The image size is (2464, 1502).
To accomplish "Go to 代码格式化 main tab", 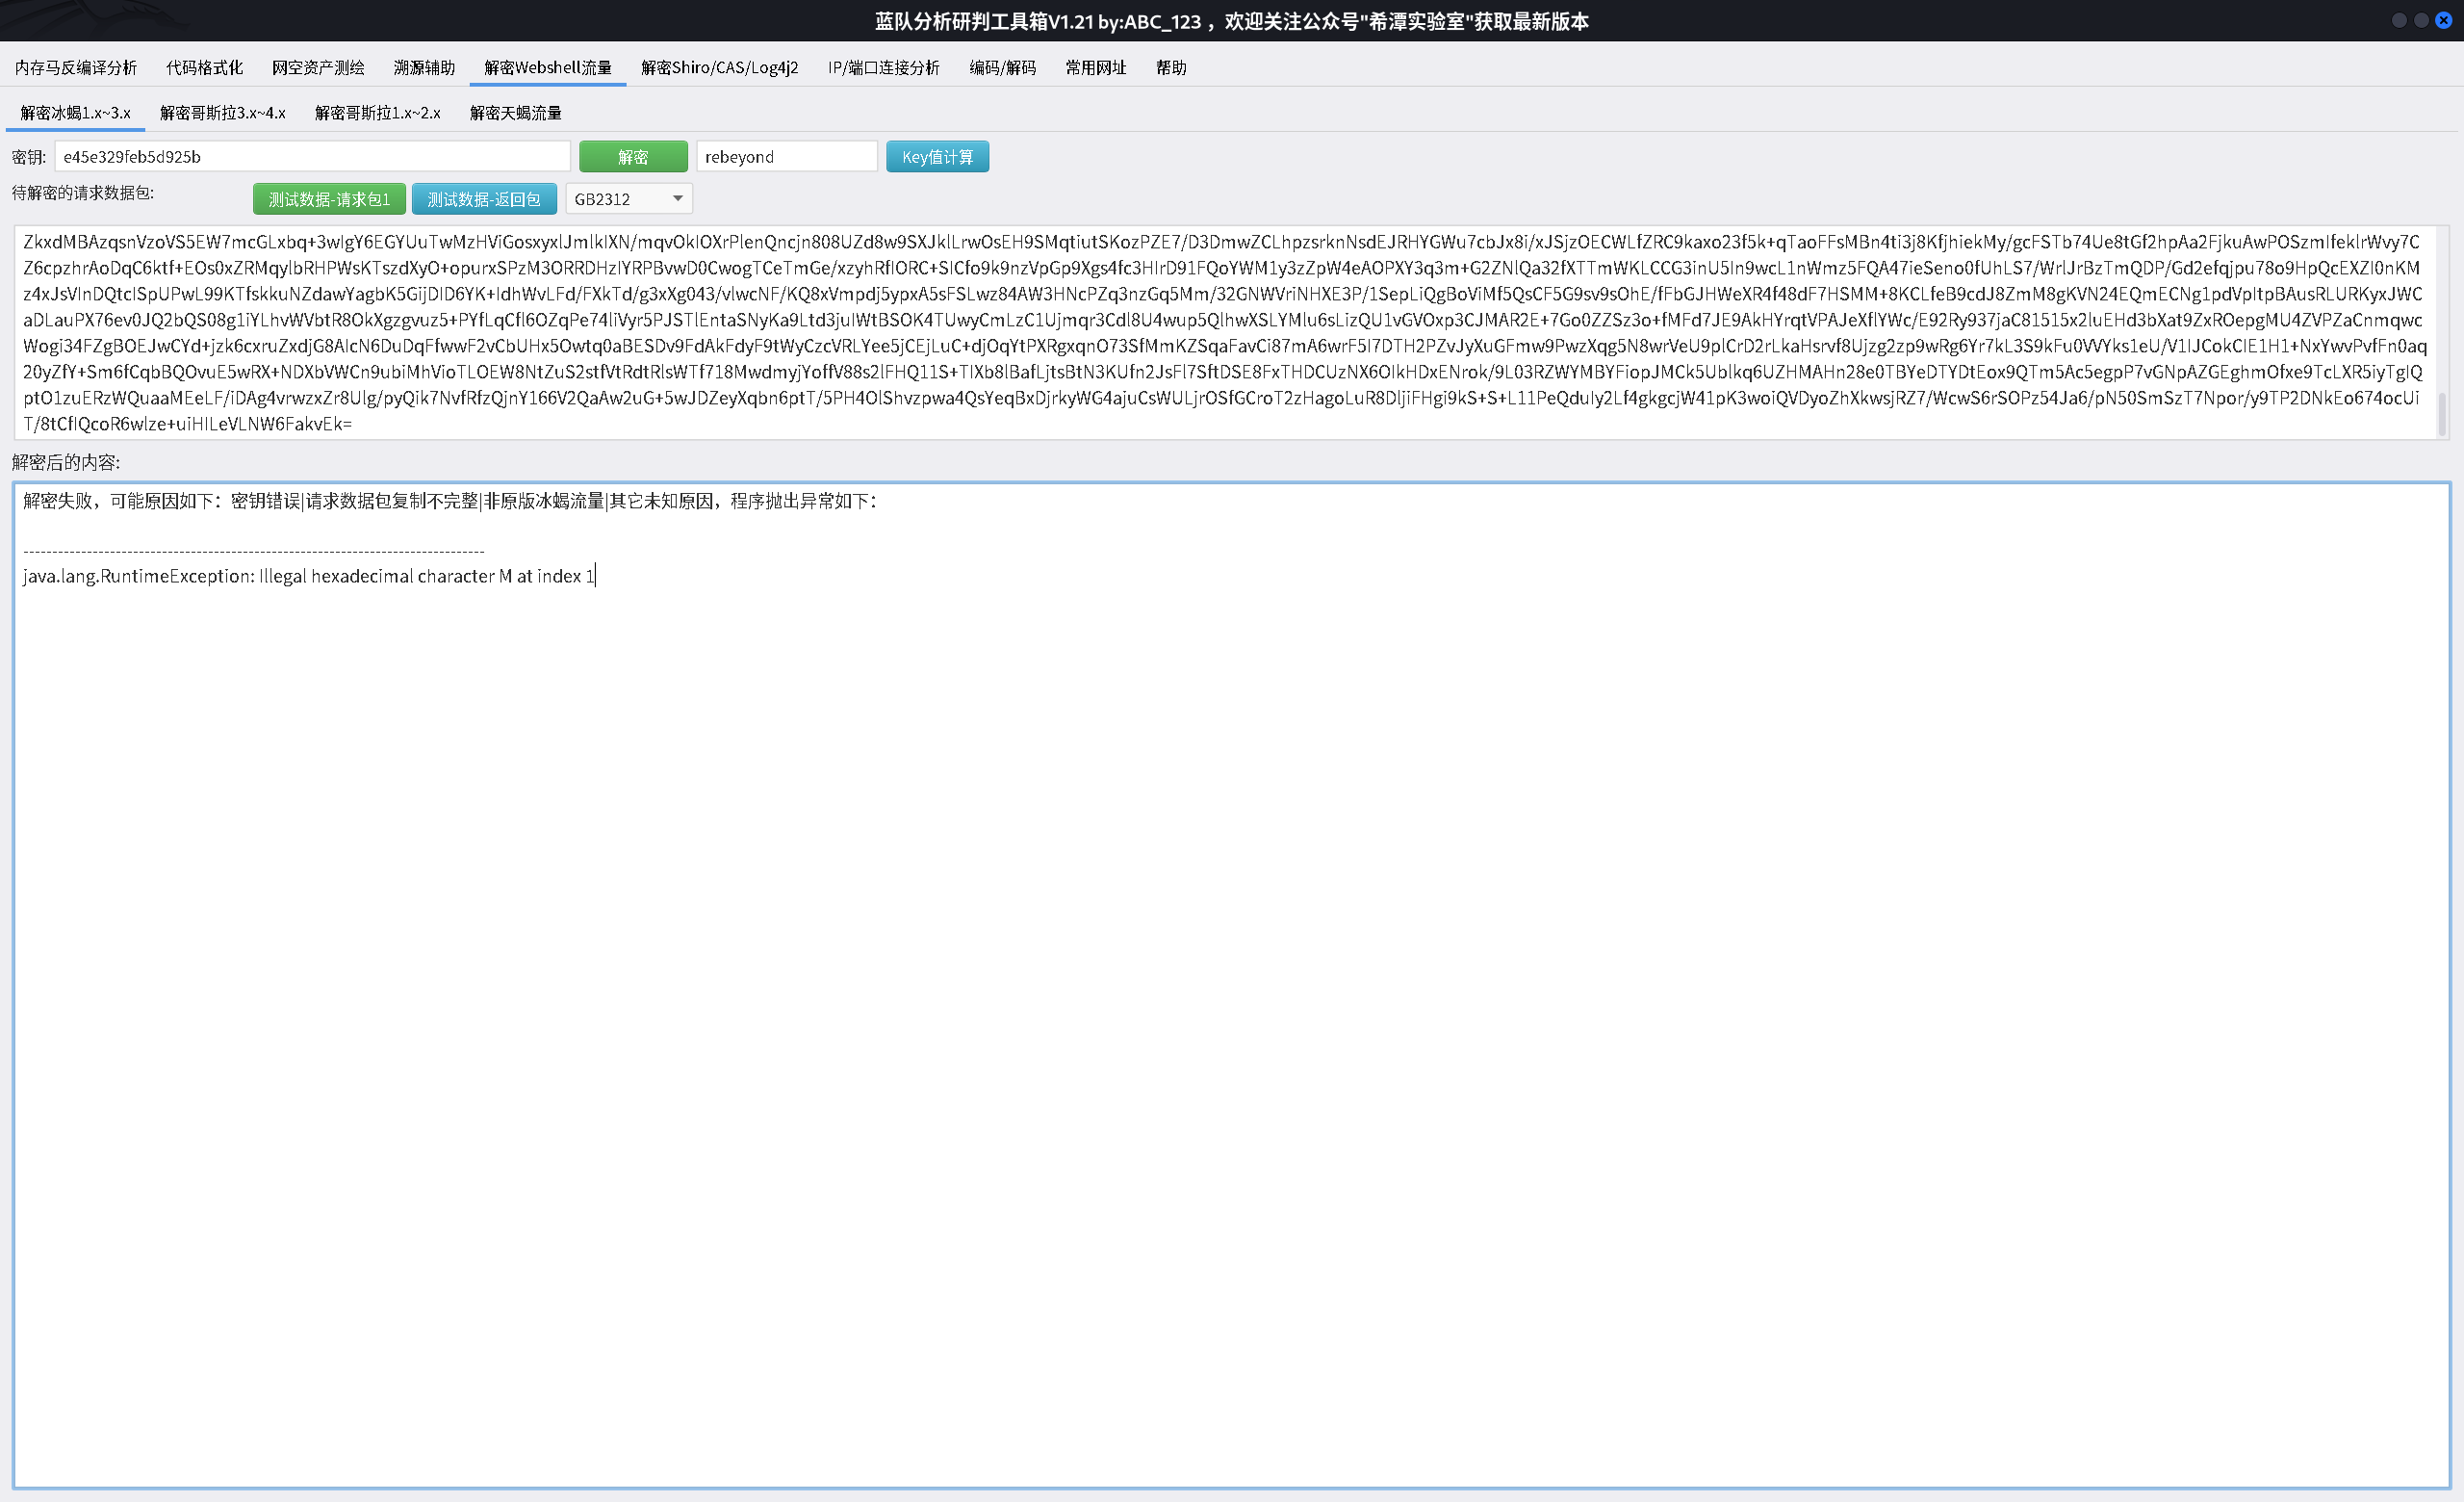I will pos(204,67).
